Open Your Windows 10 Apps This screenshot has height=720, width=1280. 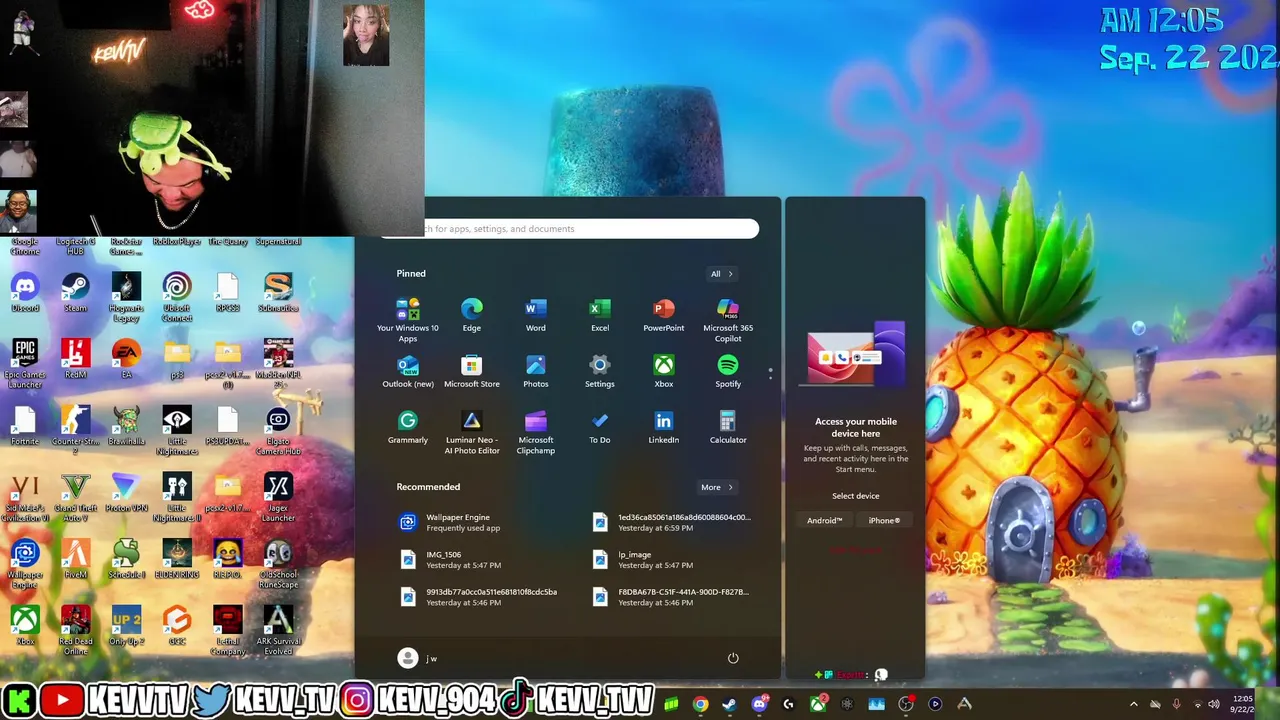pos(407,320)
